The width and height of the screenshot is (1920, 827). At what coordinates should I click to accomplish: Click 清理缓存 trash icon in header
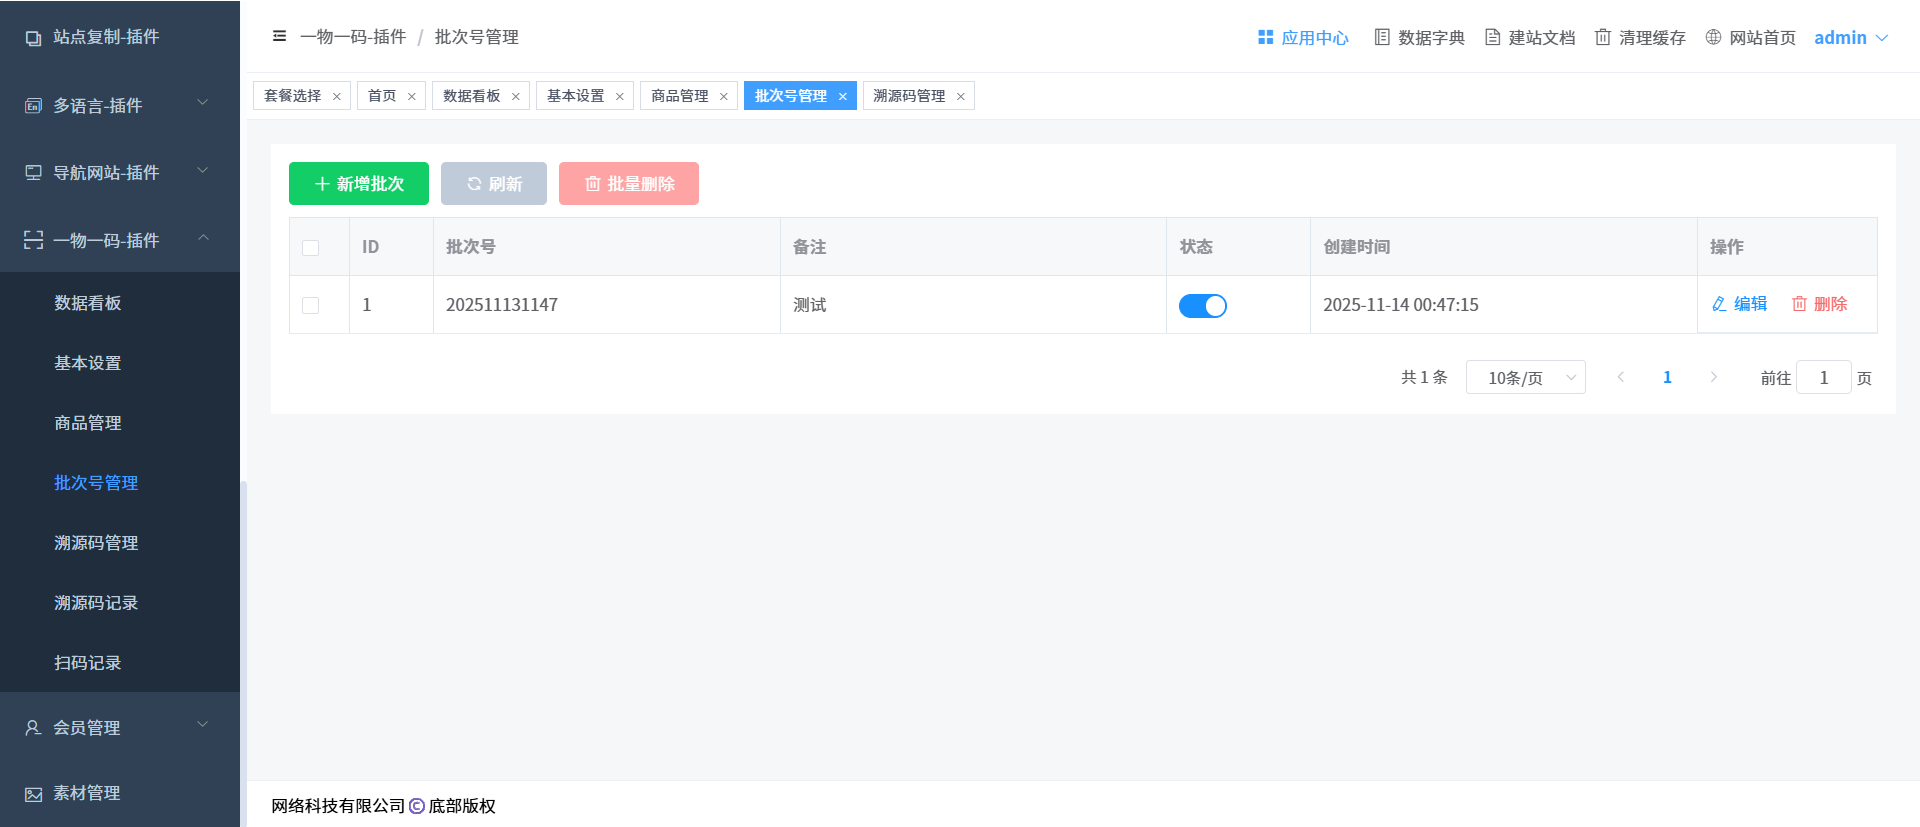[x=1602, y=37]
